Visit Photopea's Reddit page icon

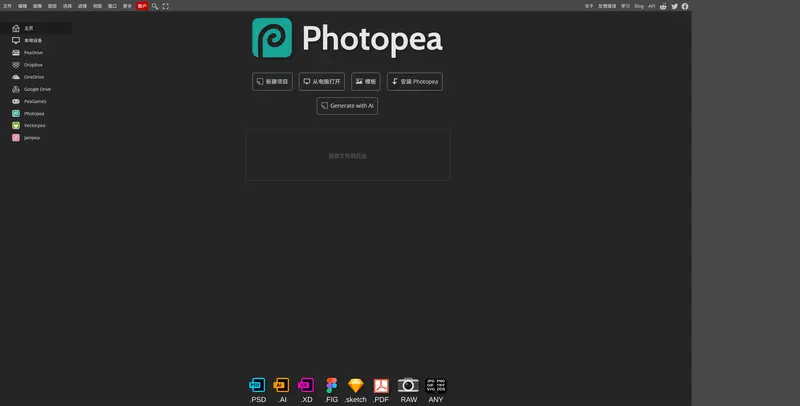tap(663, 6)
